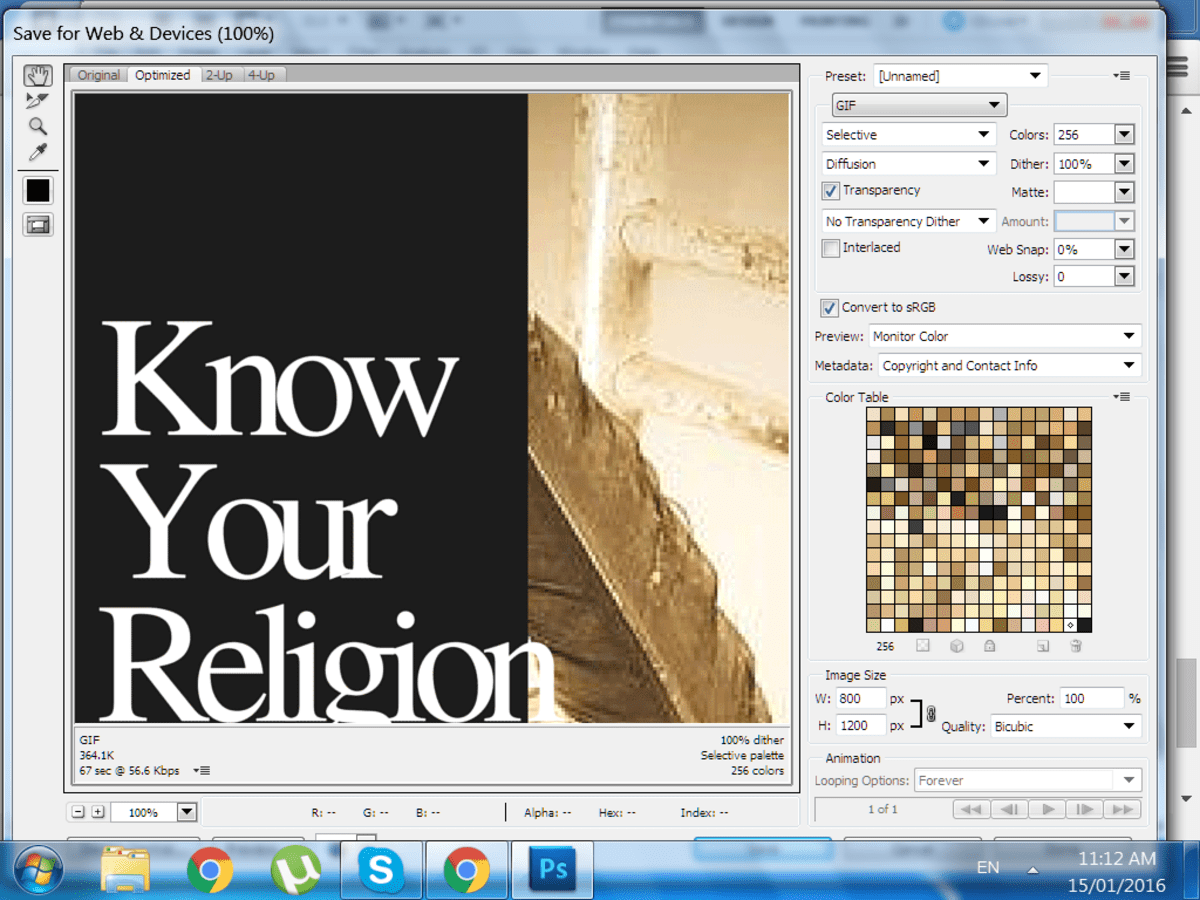This screenshot has height=900, width=1200.
Task: Open uTorrent from the taskbar
Action: pos(295,869)
